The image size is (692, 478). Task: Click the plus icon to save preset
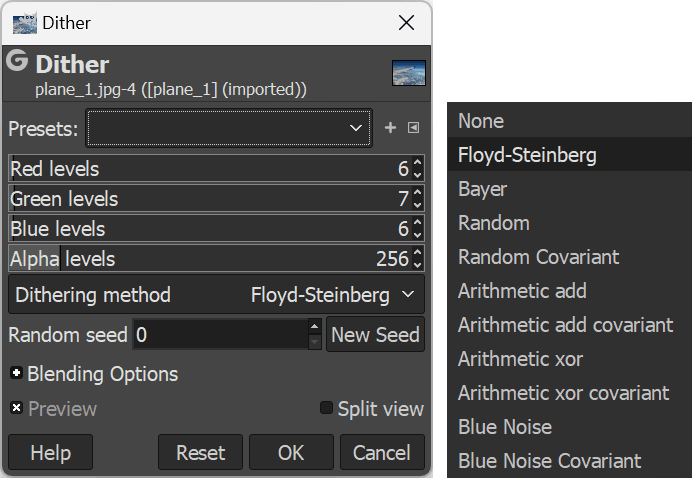tap(391, 128)
